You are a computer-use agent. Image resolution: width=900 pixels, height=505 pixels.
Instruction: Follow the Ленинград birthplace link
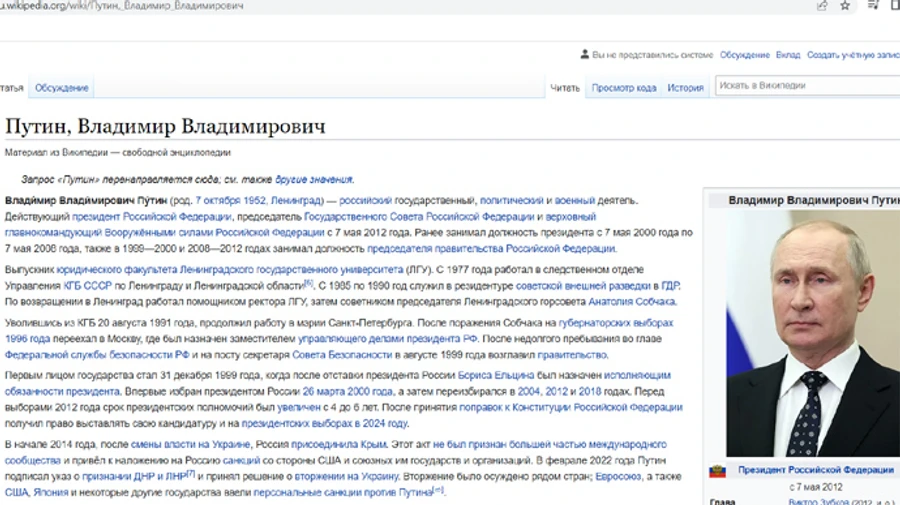click(x=296, y=201)
